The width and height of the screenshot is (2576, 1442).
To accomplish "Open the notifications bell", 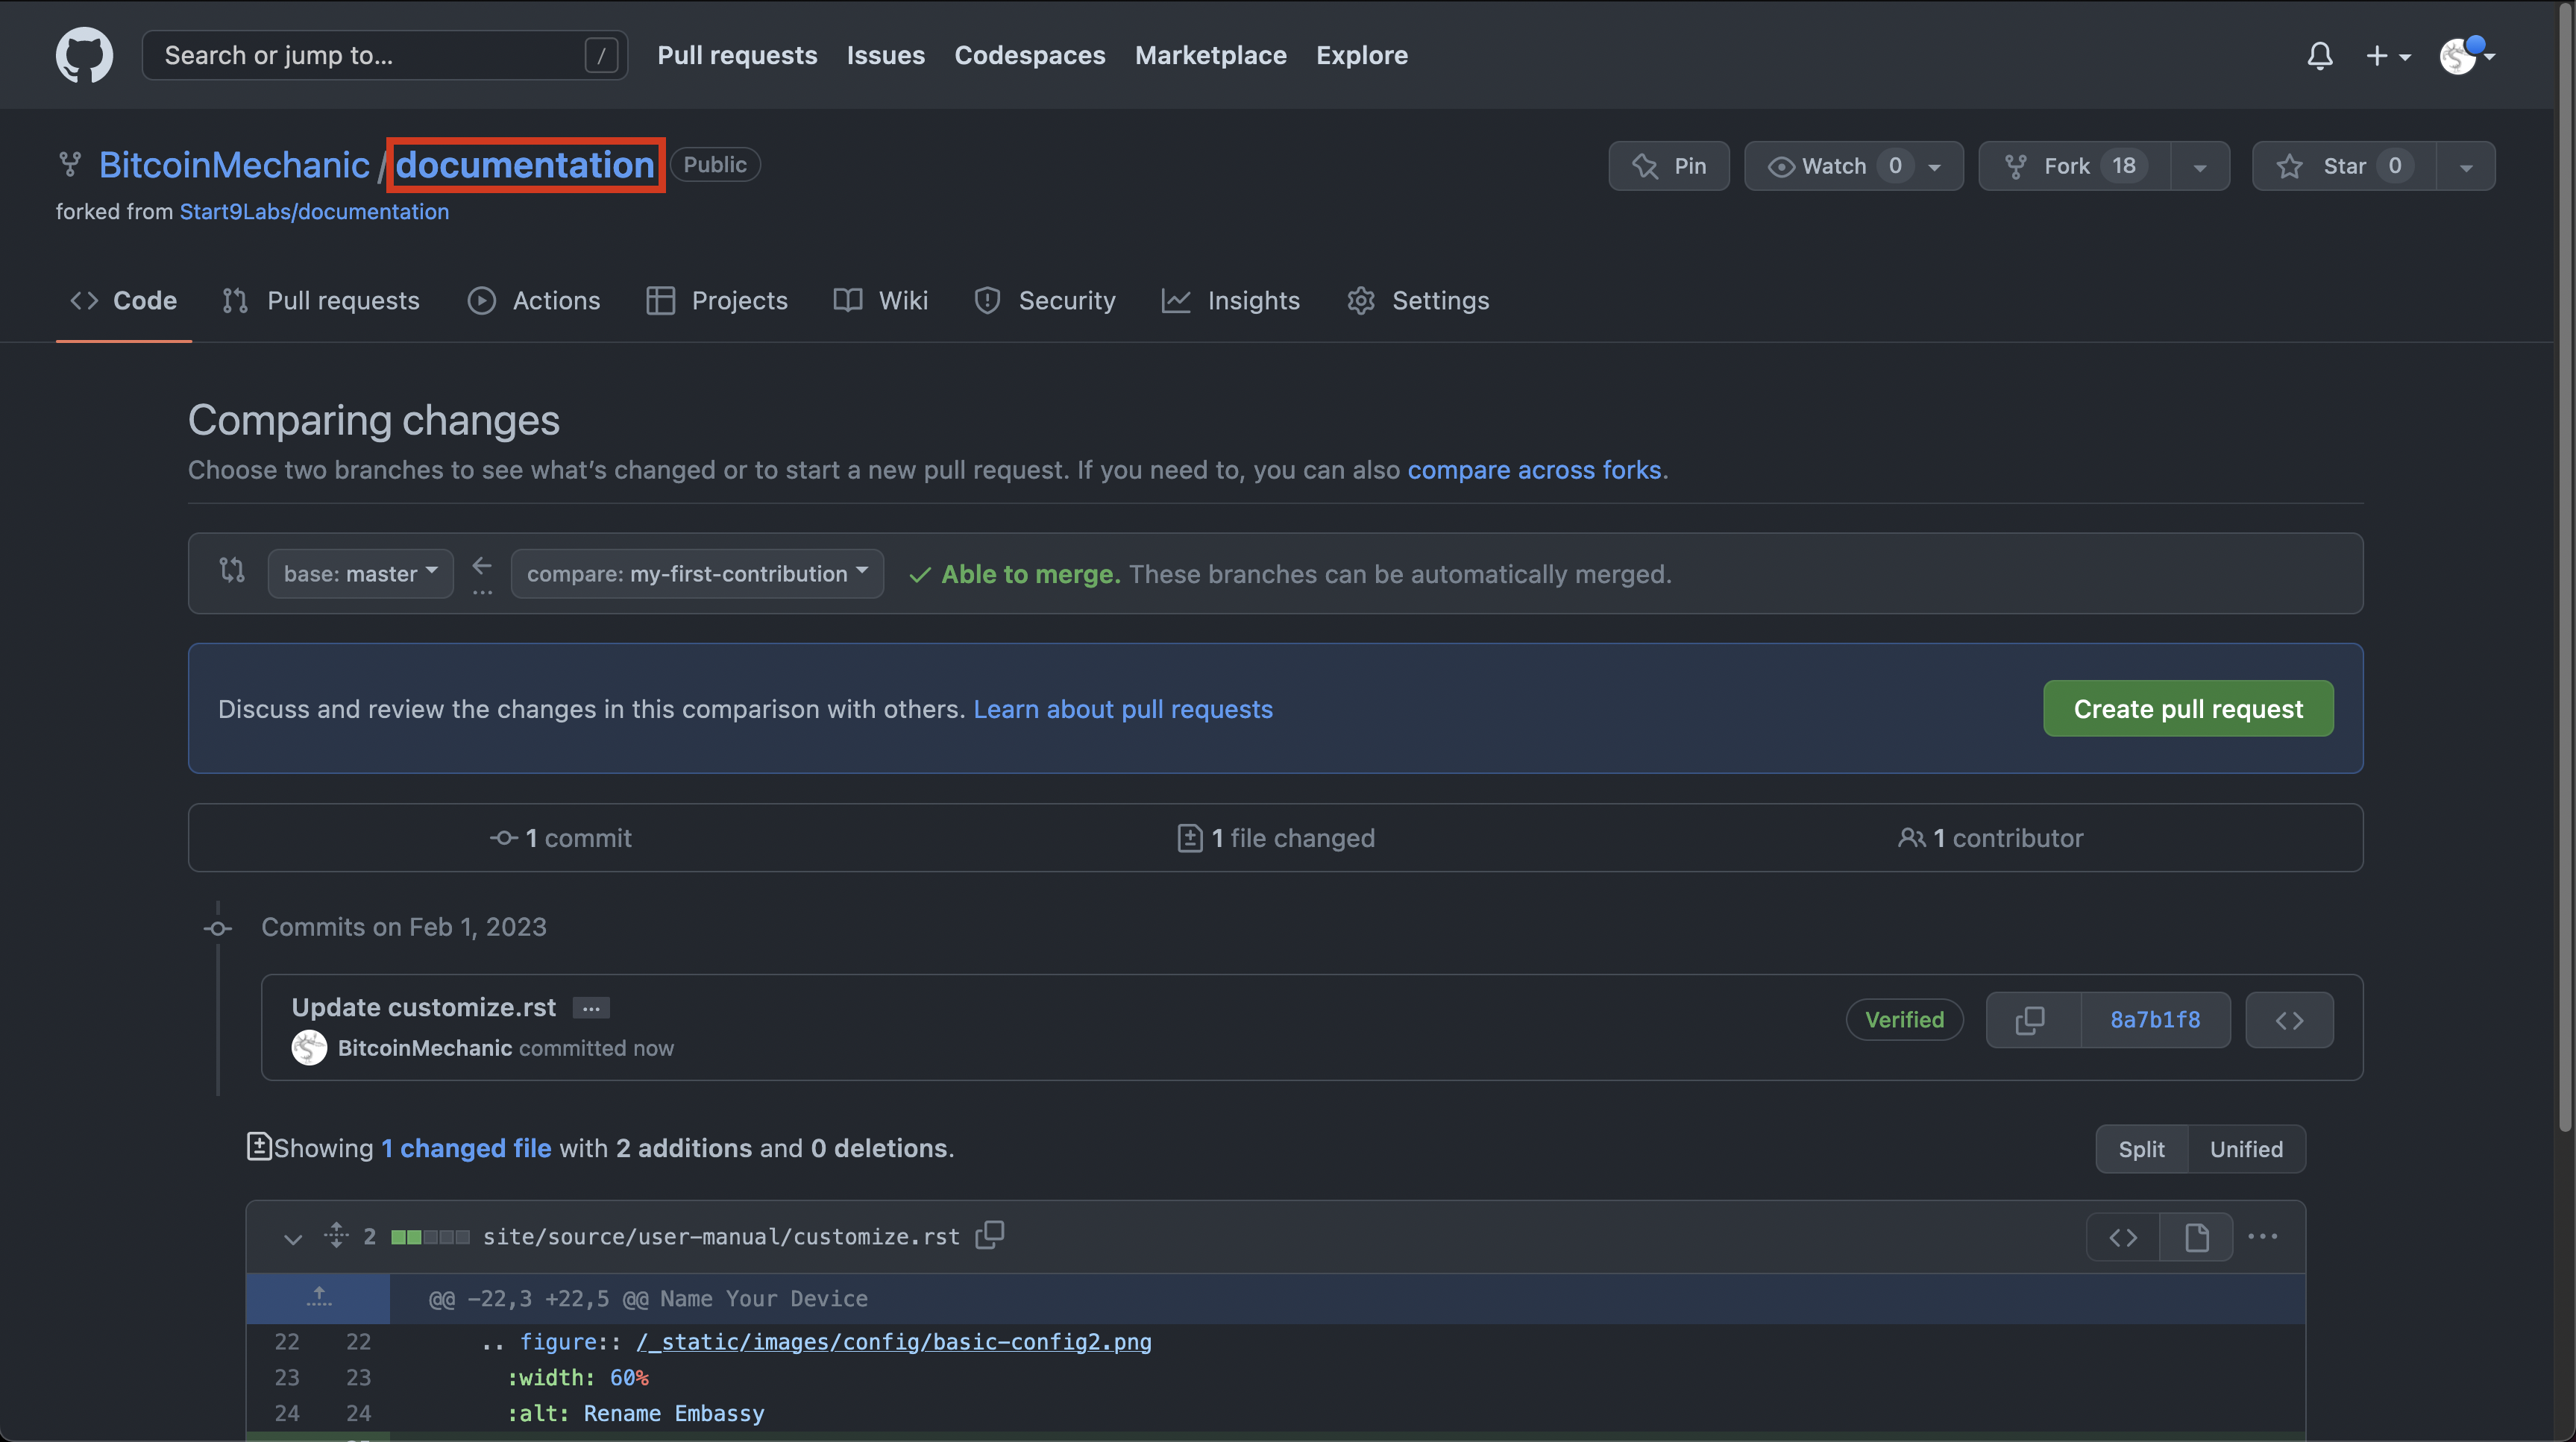I will 2320,55.
